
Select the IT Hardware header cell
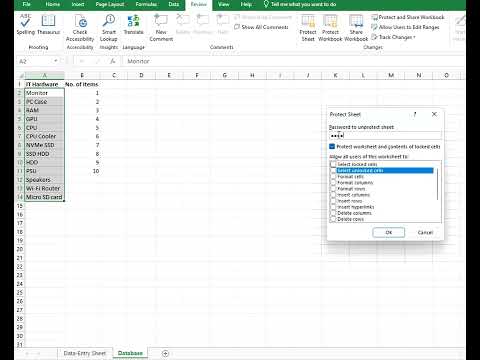[45, 84]
